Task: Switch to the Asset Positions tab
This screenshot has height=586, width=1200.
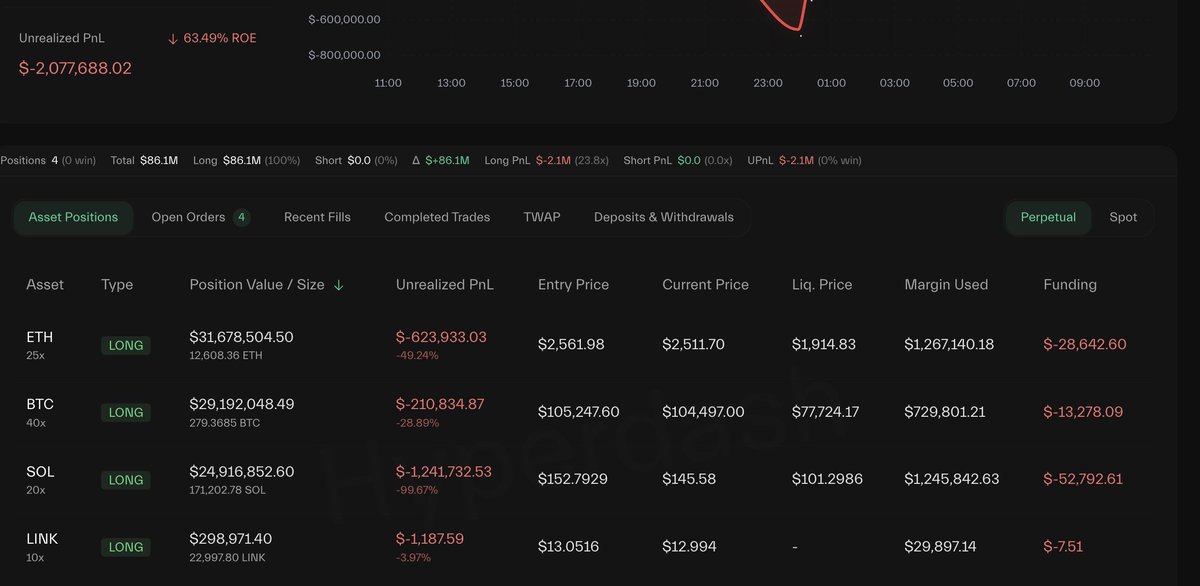Action: pyautogui.click(x=73, y=217)
